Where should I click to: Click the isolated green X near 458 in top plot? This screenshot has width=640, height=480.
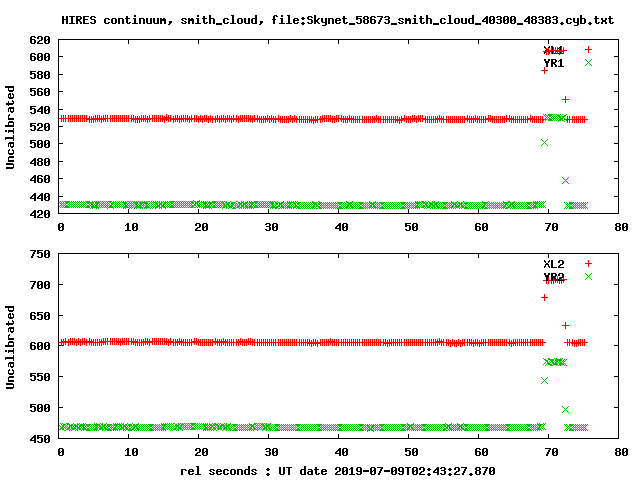[565, 180]
